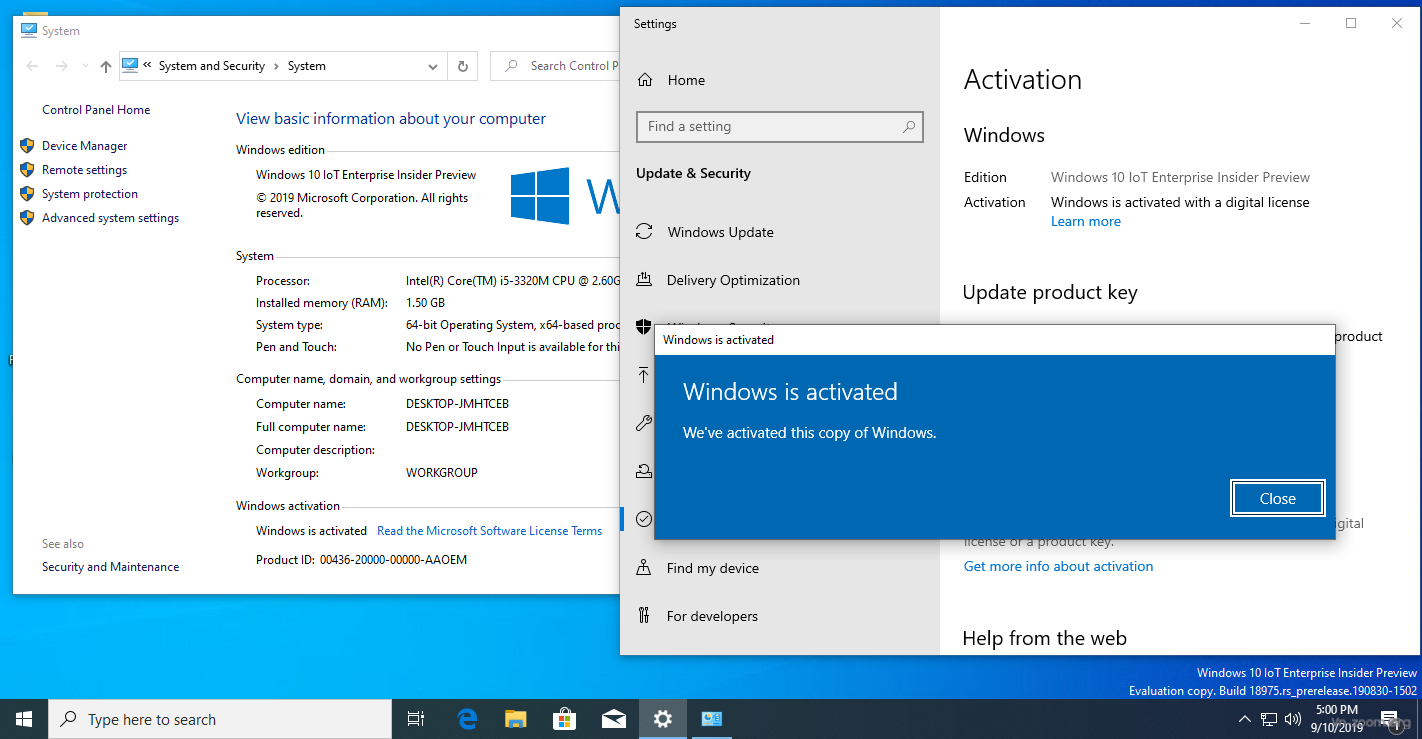Open Control Panel Home link
The width and height of the screenshot is (1422, 739).
[x=96, y=110]
